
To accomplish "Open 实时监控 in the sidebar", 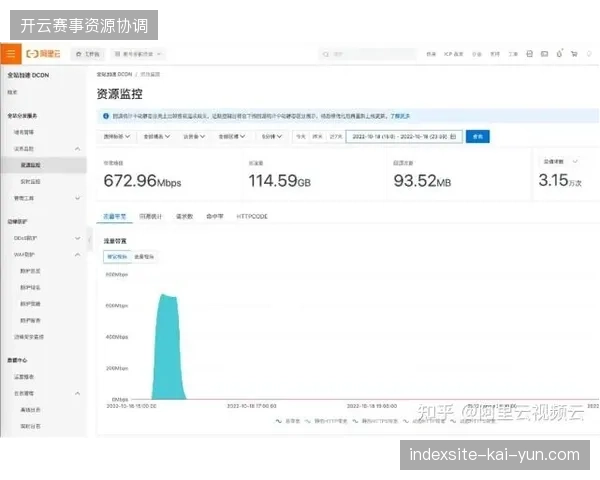I will pyautogui.click(x=30, y=181).
